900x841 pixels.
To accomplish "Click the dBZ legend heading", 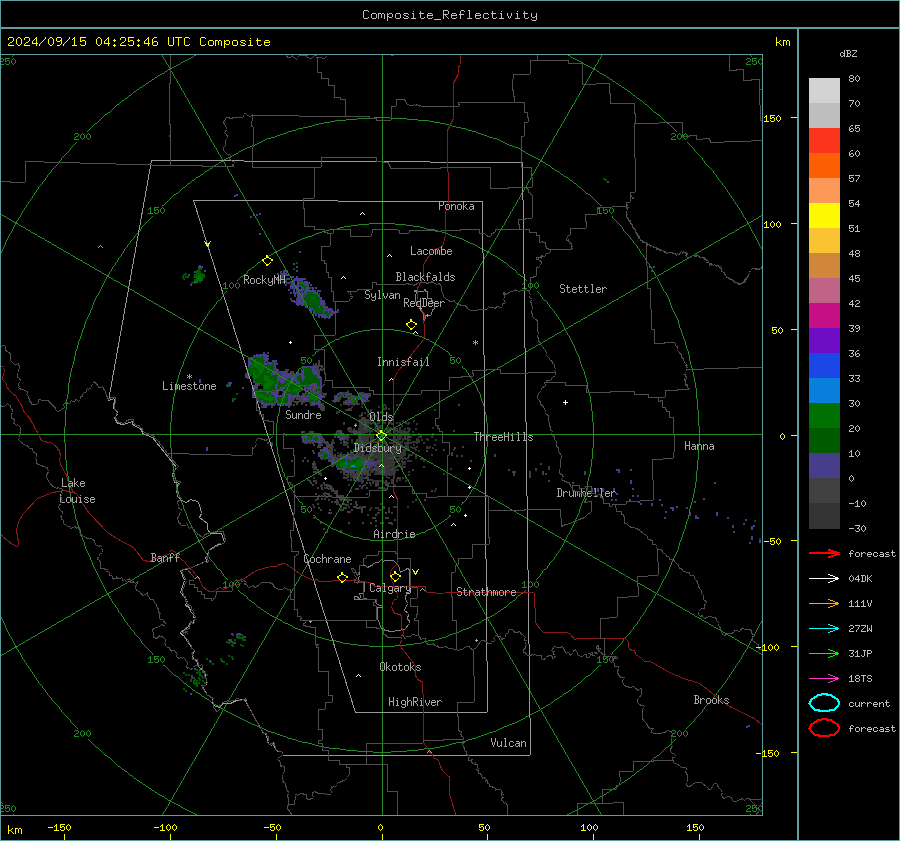I will click(x=848, y=53).
